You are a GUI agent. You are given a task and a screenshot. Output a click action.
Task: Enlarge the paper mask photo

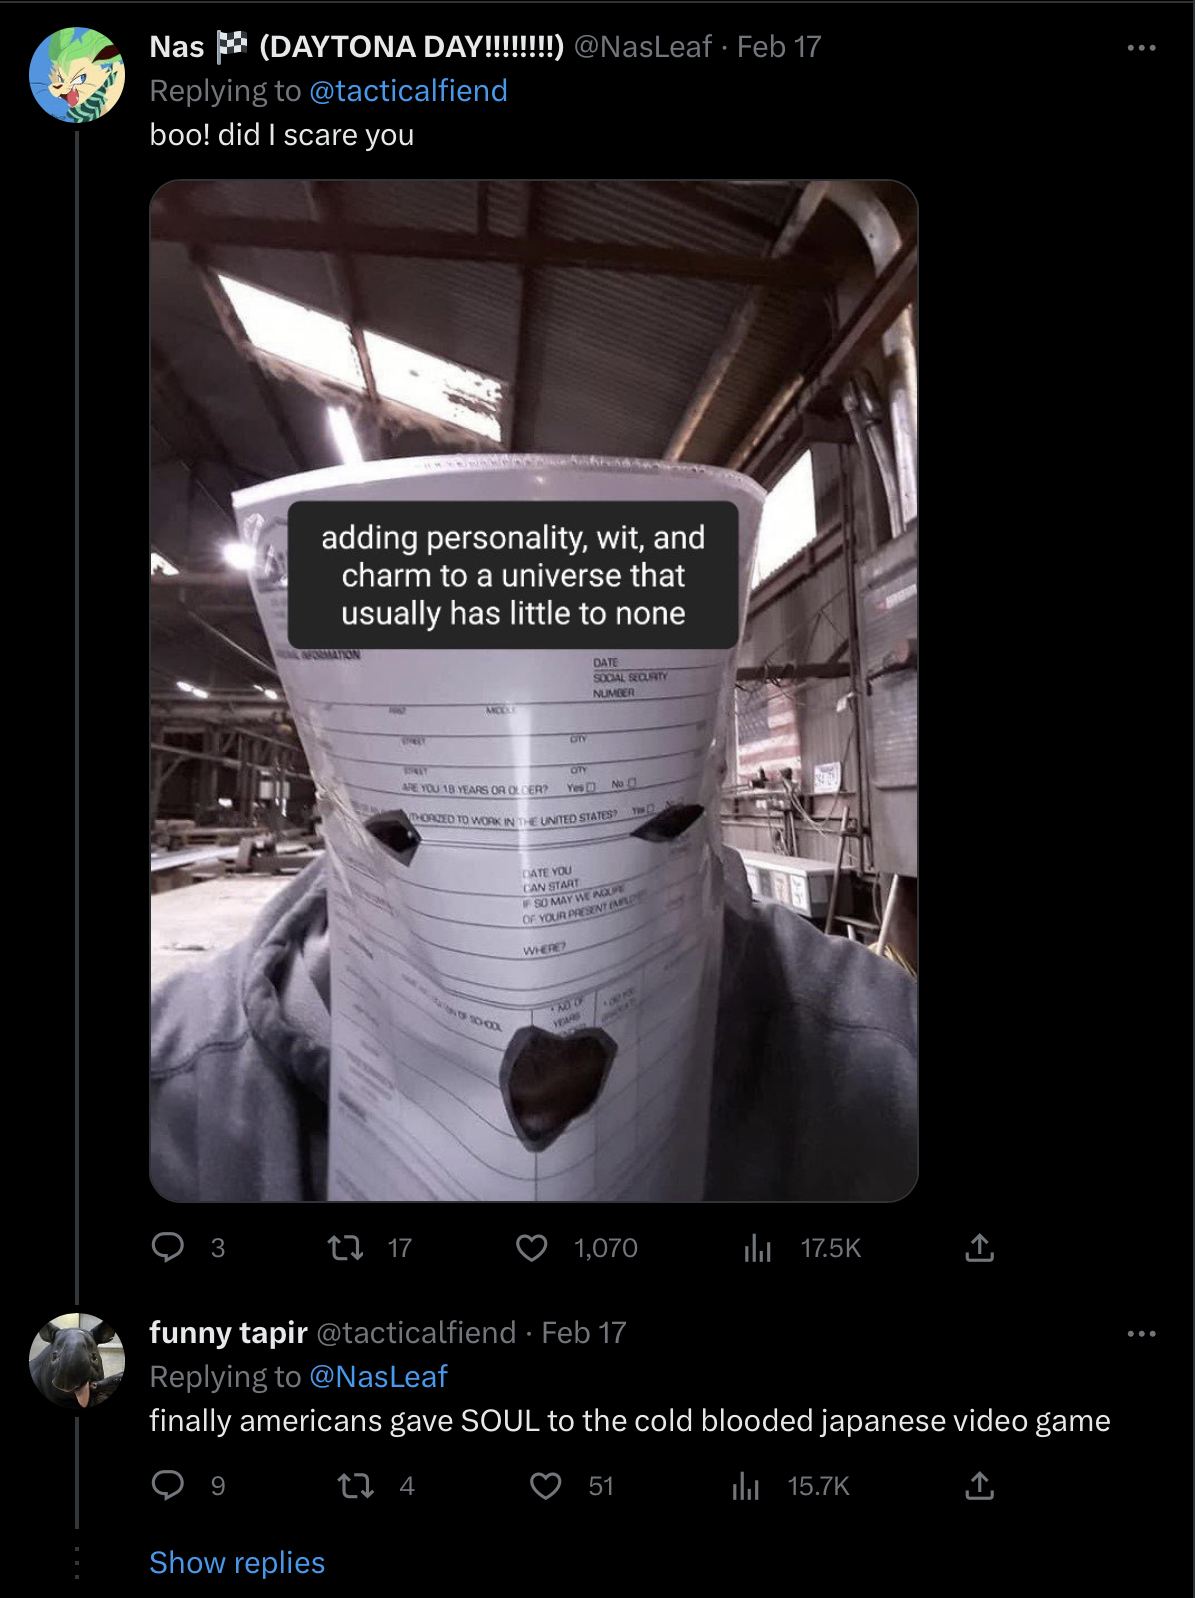tap(533, 690)
